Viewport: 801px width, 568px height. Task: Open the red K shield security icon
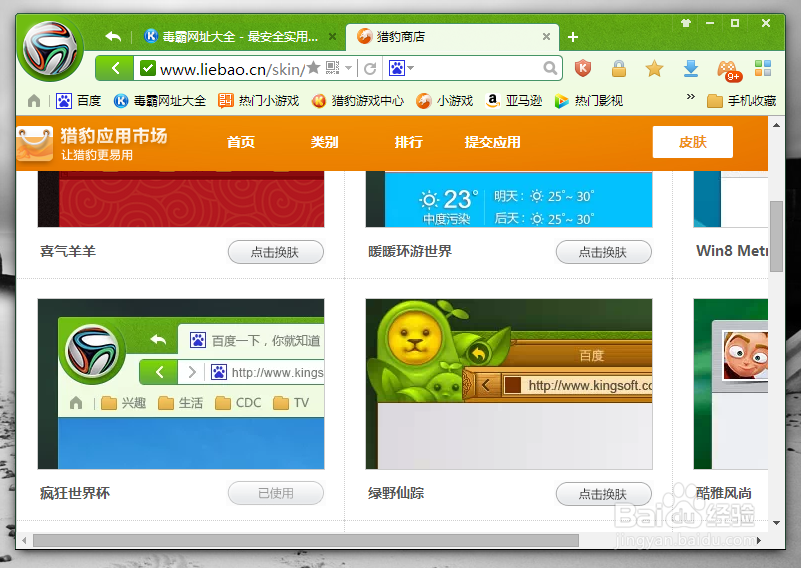(x=583, y=68)
